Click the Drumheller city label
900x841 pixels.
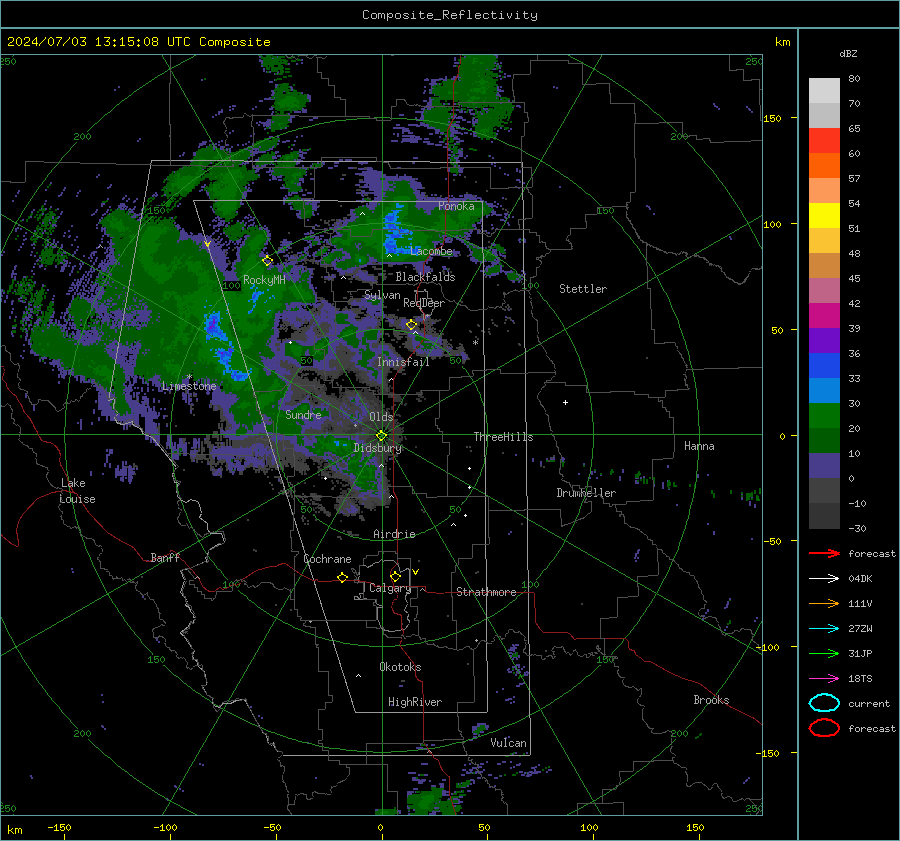586,493
